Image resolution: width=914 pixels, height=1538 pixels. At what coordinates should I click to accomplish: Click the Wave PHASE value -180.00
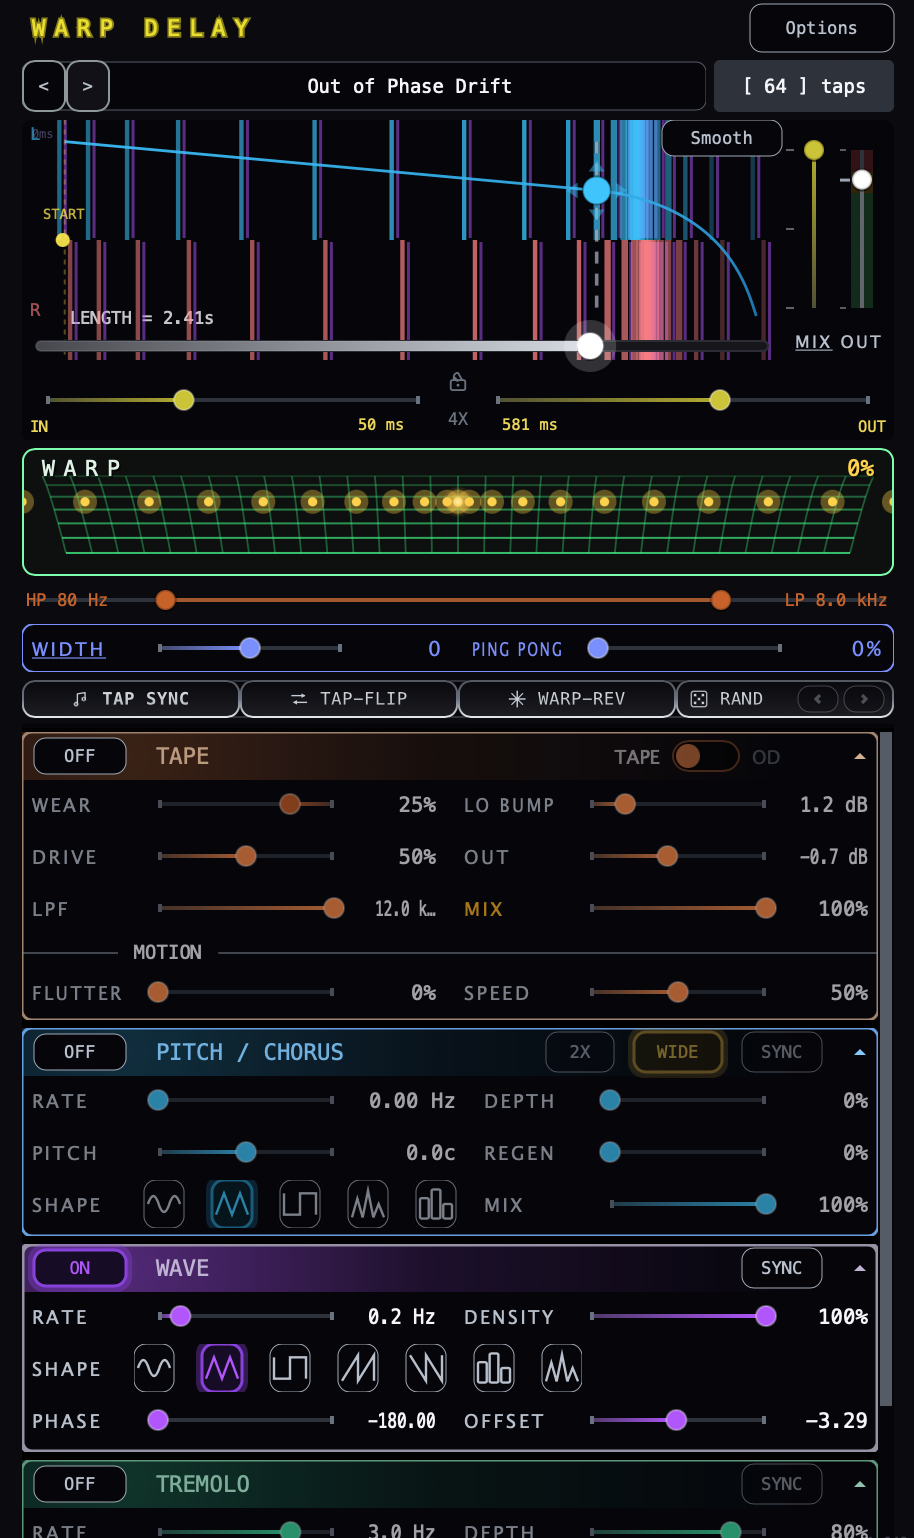pyautogui.click(x=402, y=1421)
